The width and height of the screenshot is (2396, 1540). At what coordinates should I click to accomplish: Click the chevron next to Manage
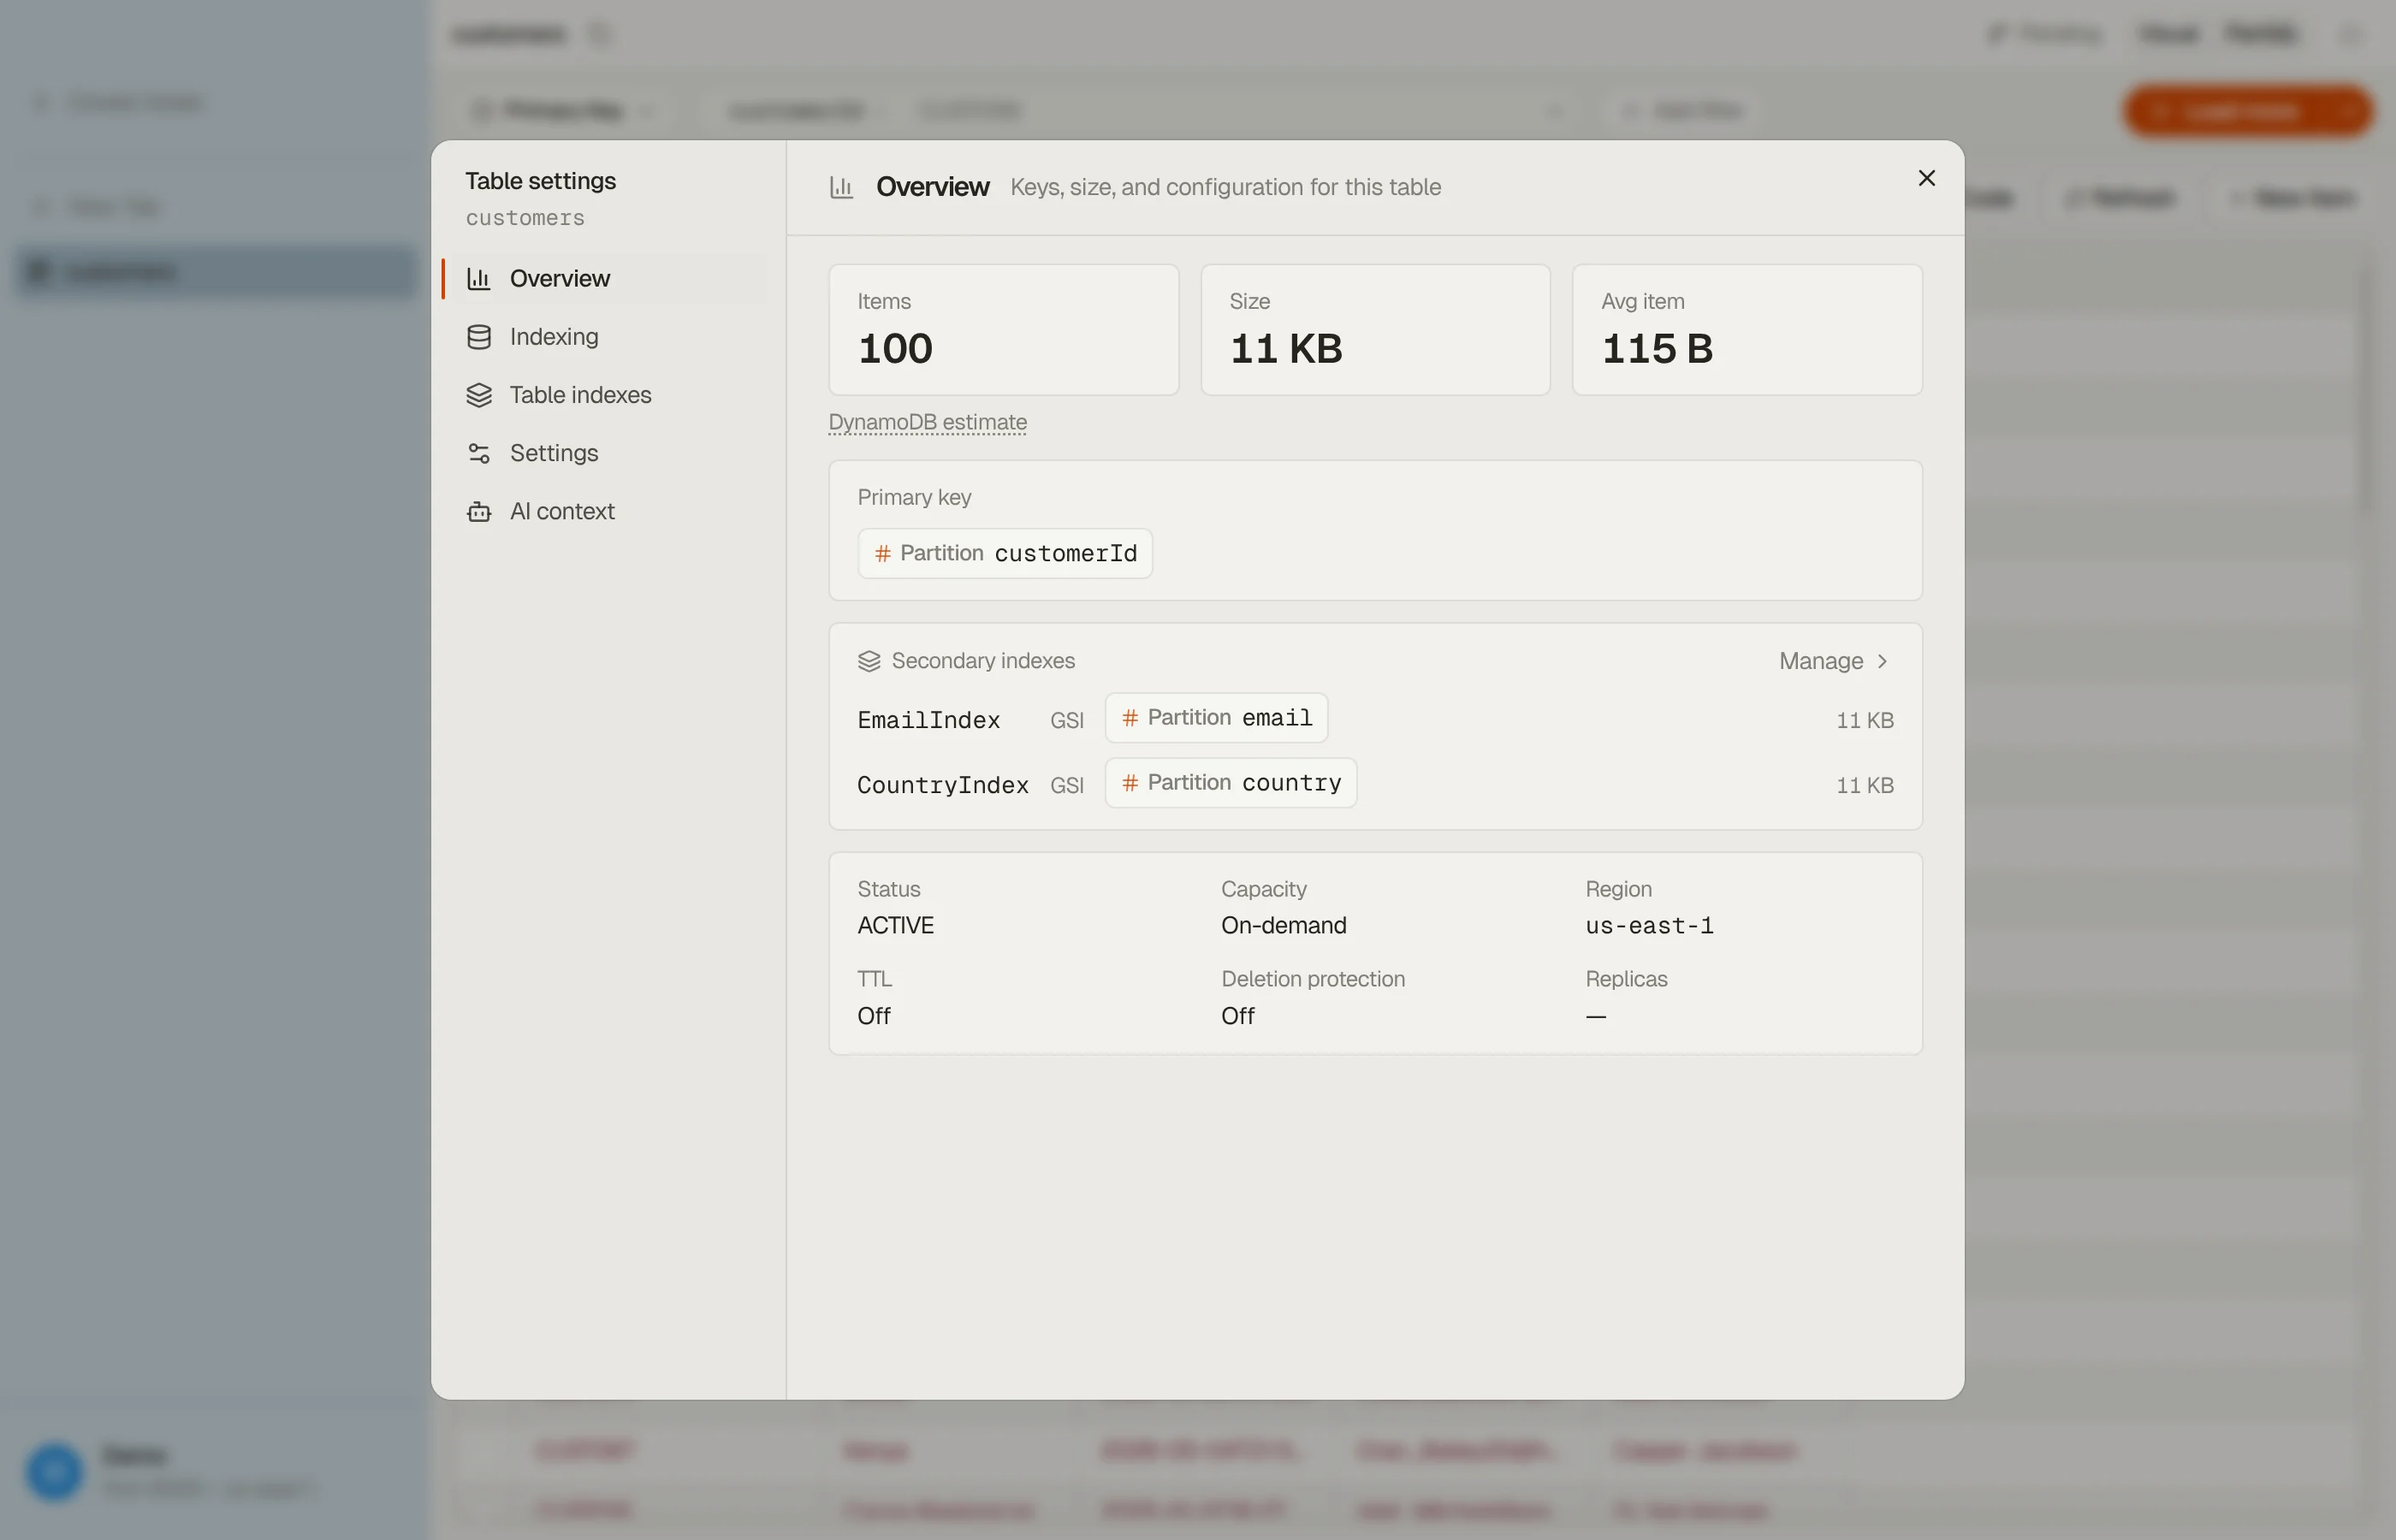click(x=1882, y=661)
